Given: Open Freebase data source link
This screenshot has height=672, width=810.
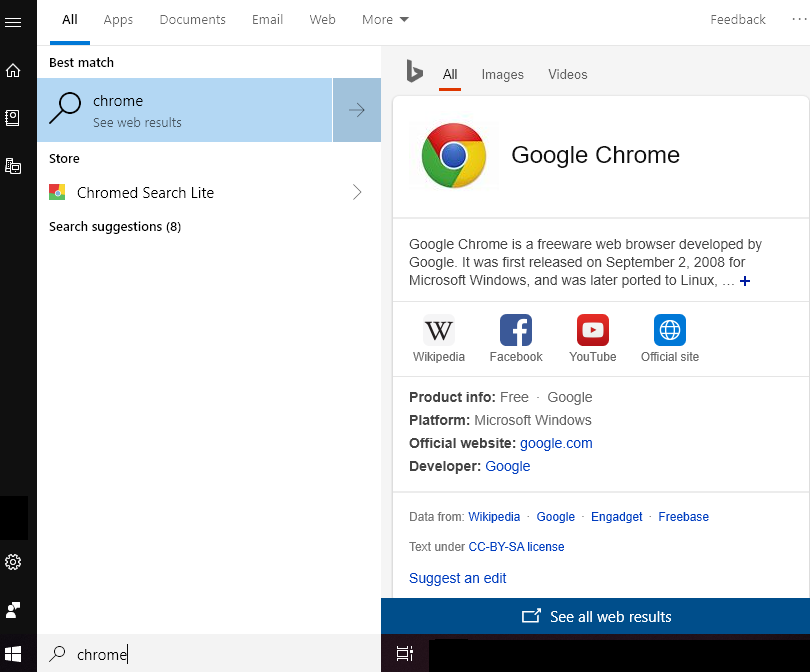Looking at the screenshot, I should [x=683, y=517].
